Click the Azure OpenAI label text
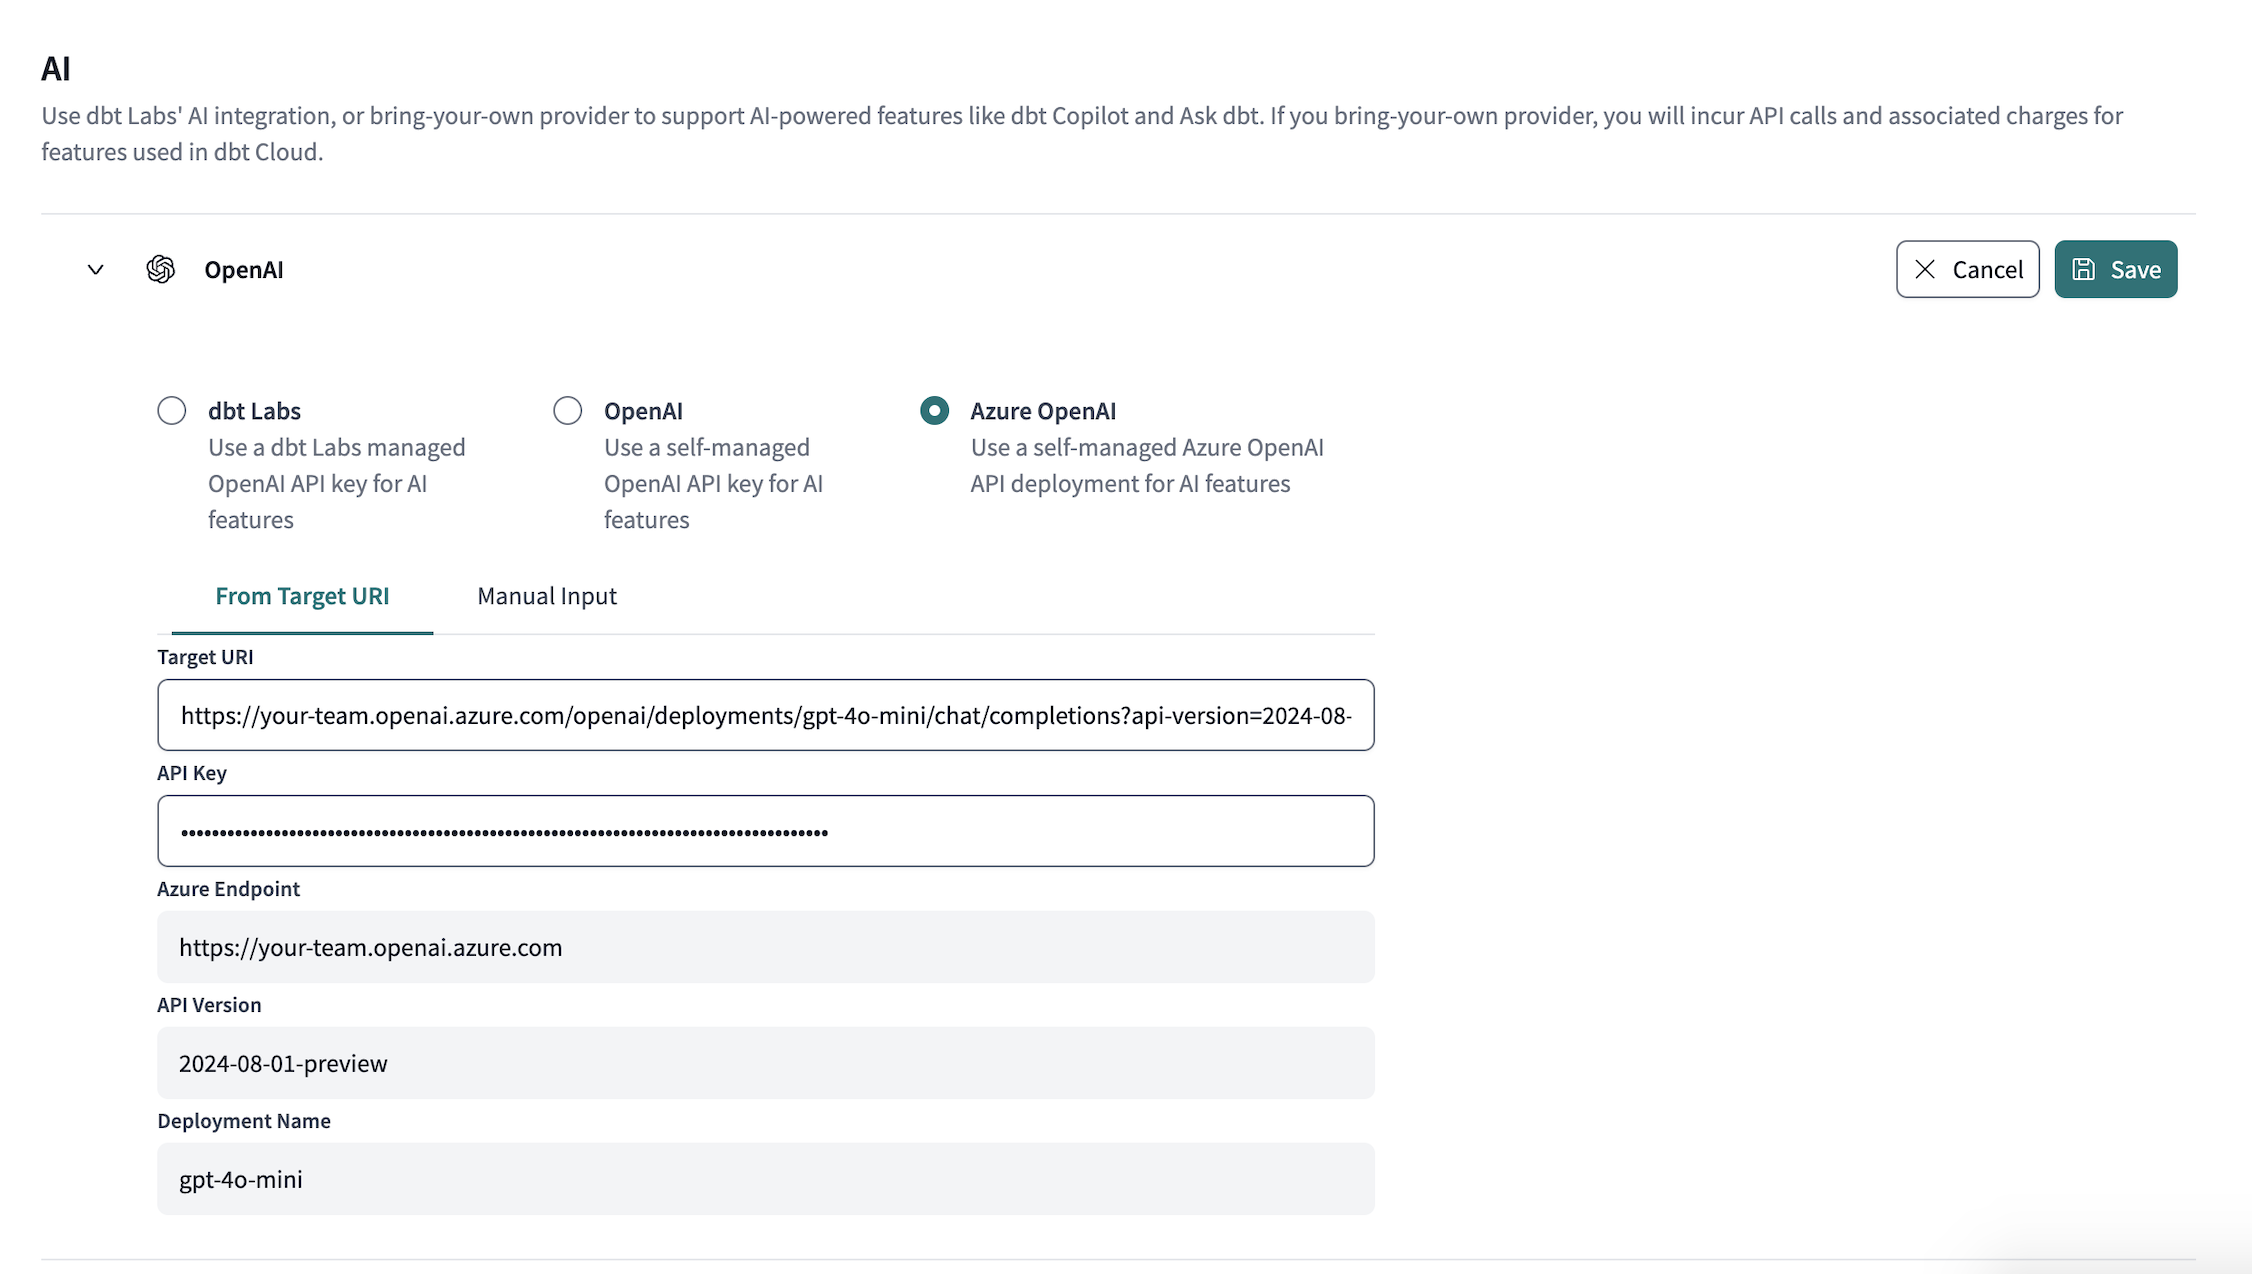Image resolution: width=2252 pixels, height=1274 pixels. coord(1044,410)
